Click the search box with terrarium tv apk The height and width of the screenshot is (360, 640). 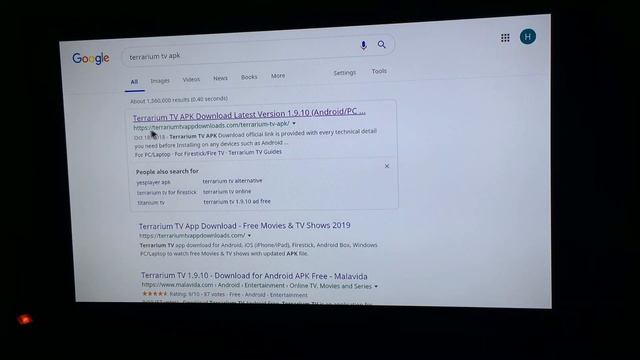[258, 51]
